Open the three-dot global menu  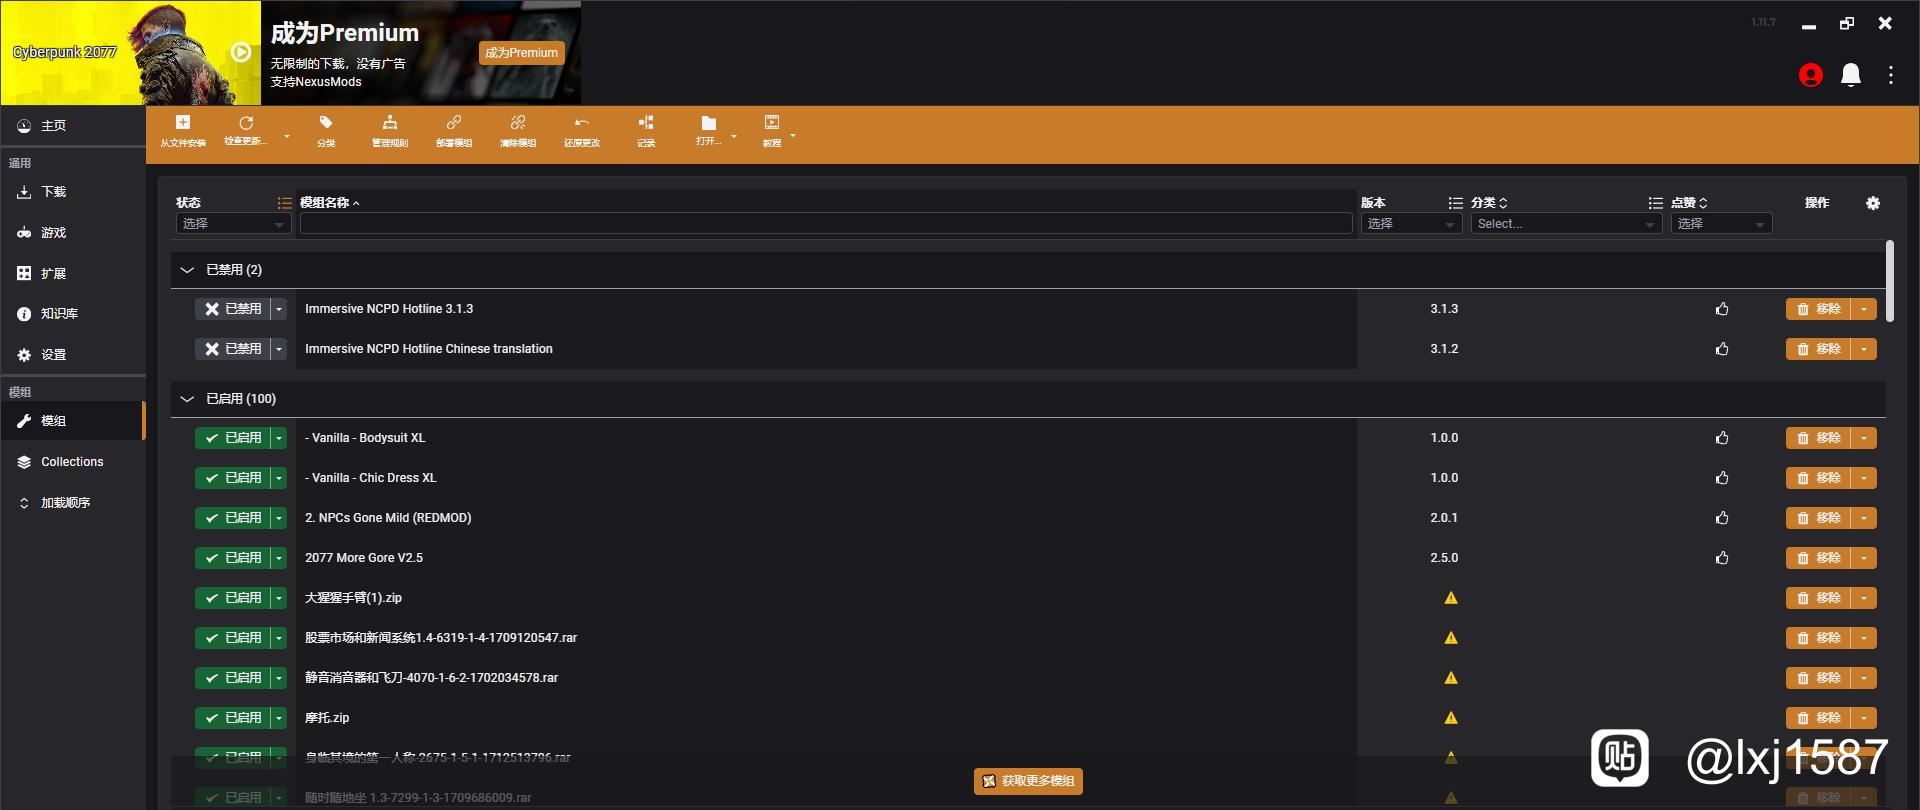[x=1891, y=75]
